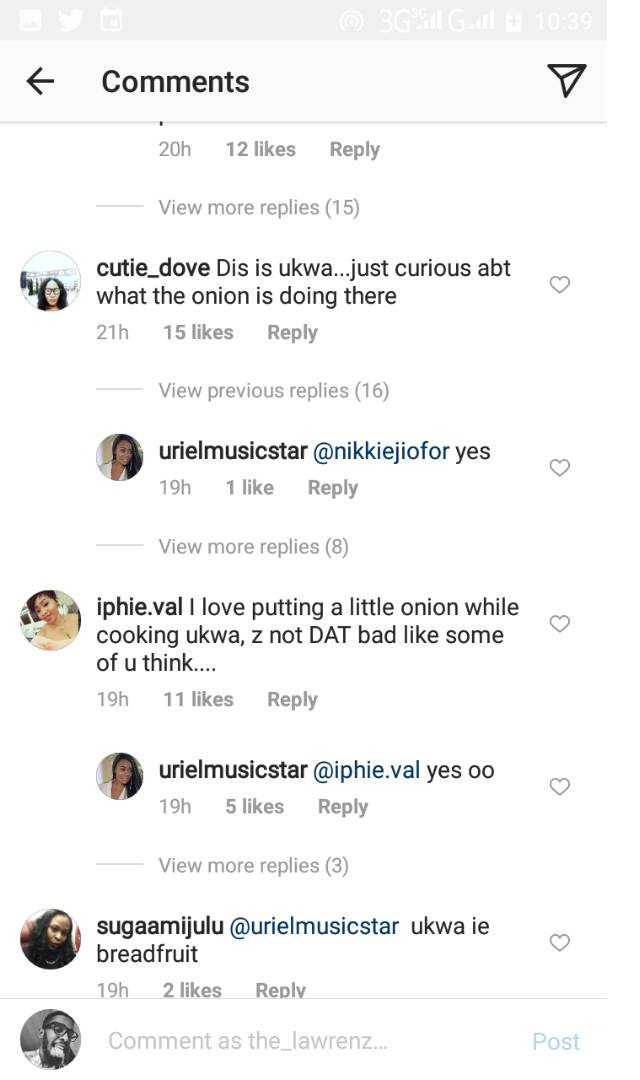Open sugaamijulu's profile picture
Image resolution: width=640 pixels, height=1080 pixels.
[x=50, y=939]
